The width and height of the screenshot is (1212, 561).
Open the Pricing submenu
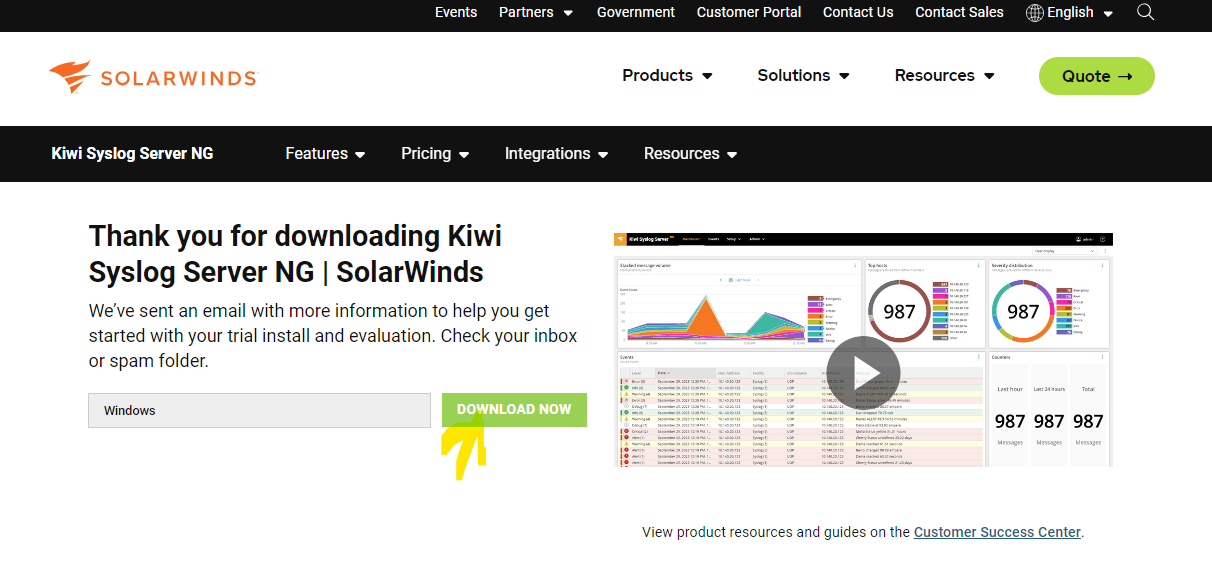tap(435, 154)
